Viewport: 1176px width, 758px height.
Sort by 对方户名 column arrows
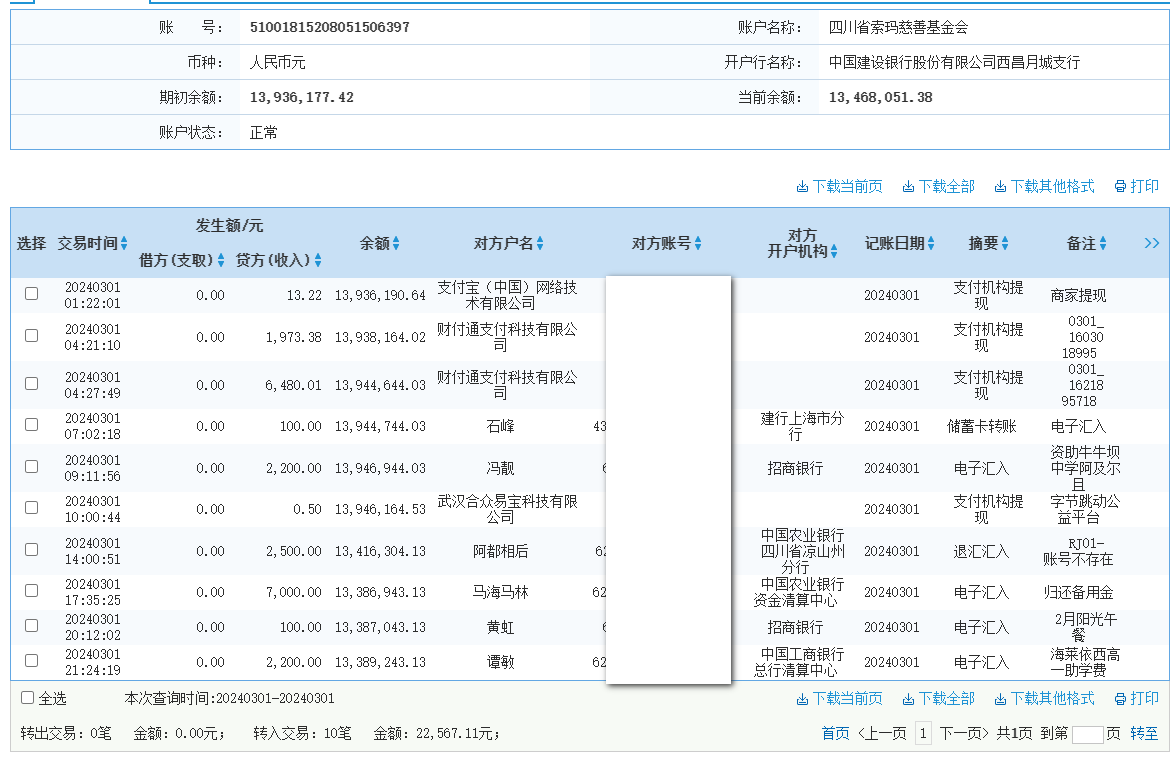(x=540, y=243)
